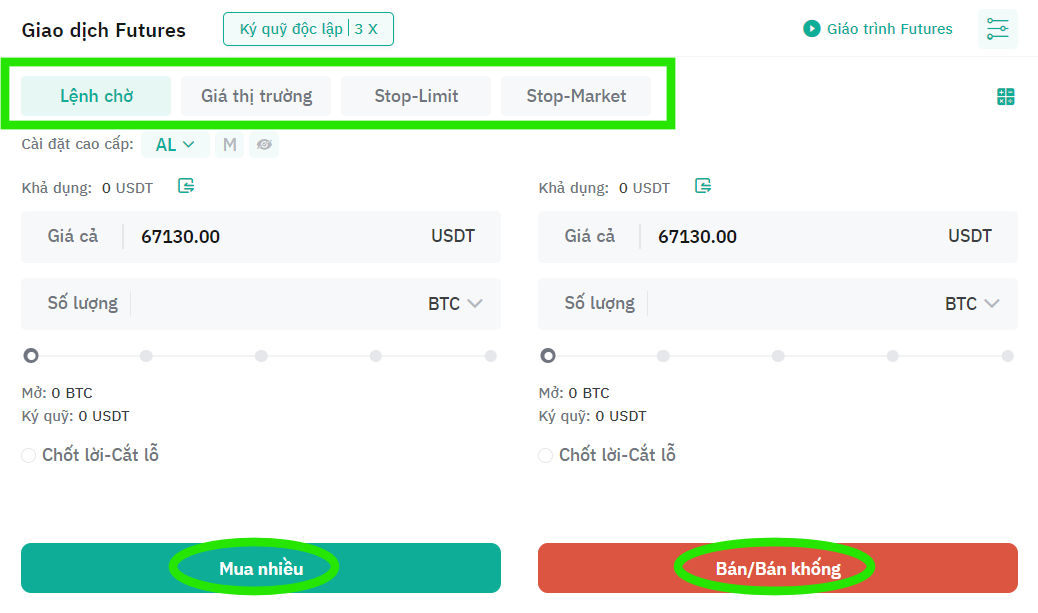Click the hidden-order eye icon
The height and width of the screenshot is (613, 1038).
[264, 144]
